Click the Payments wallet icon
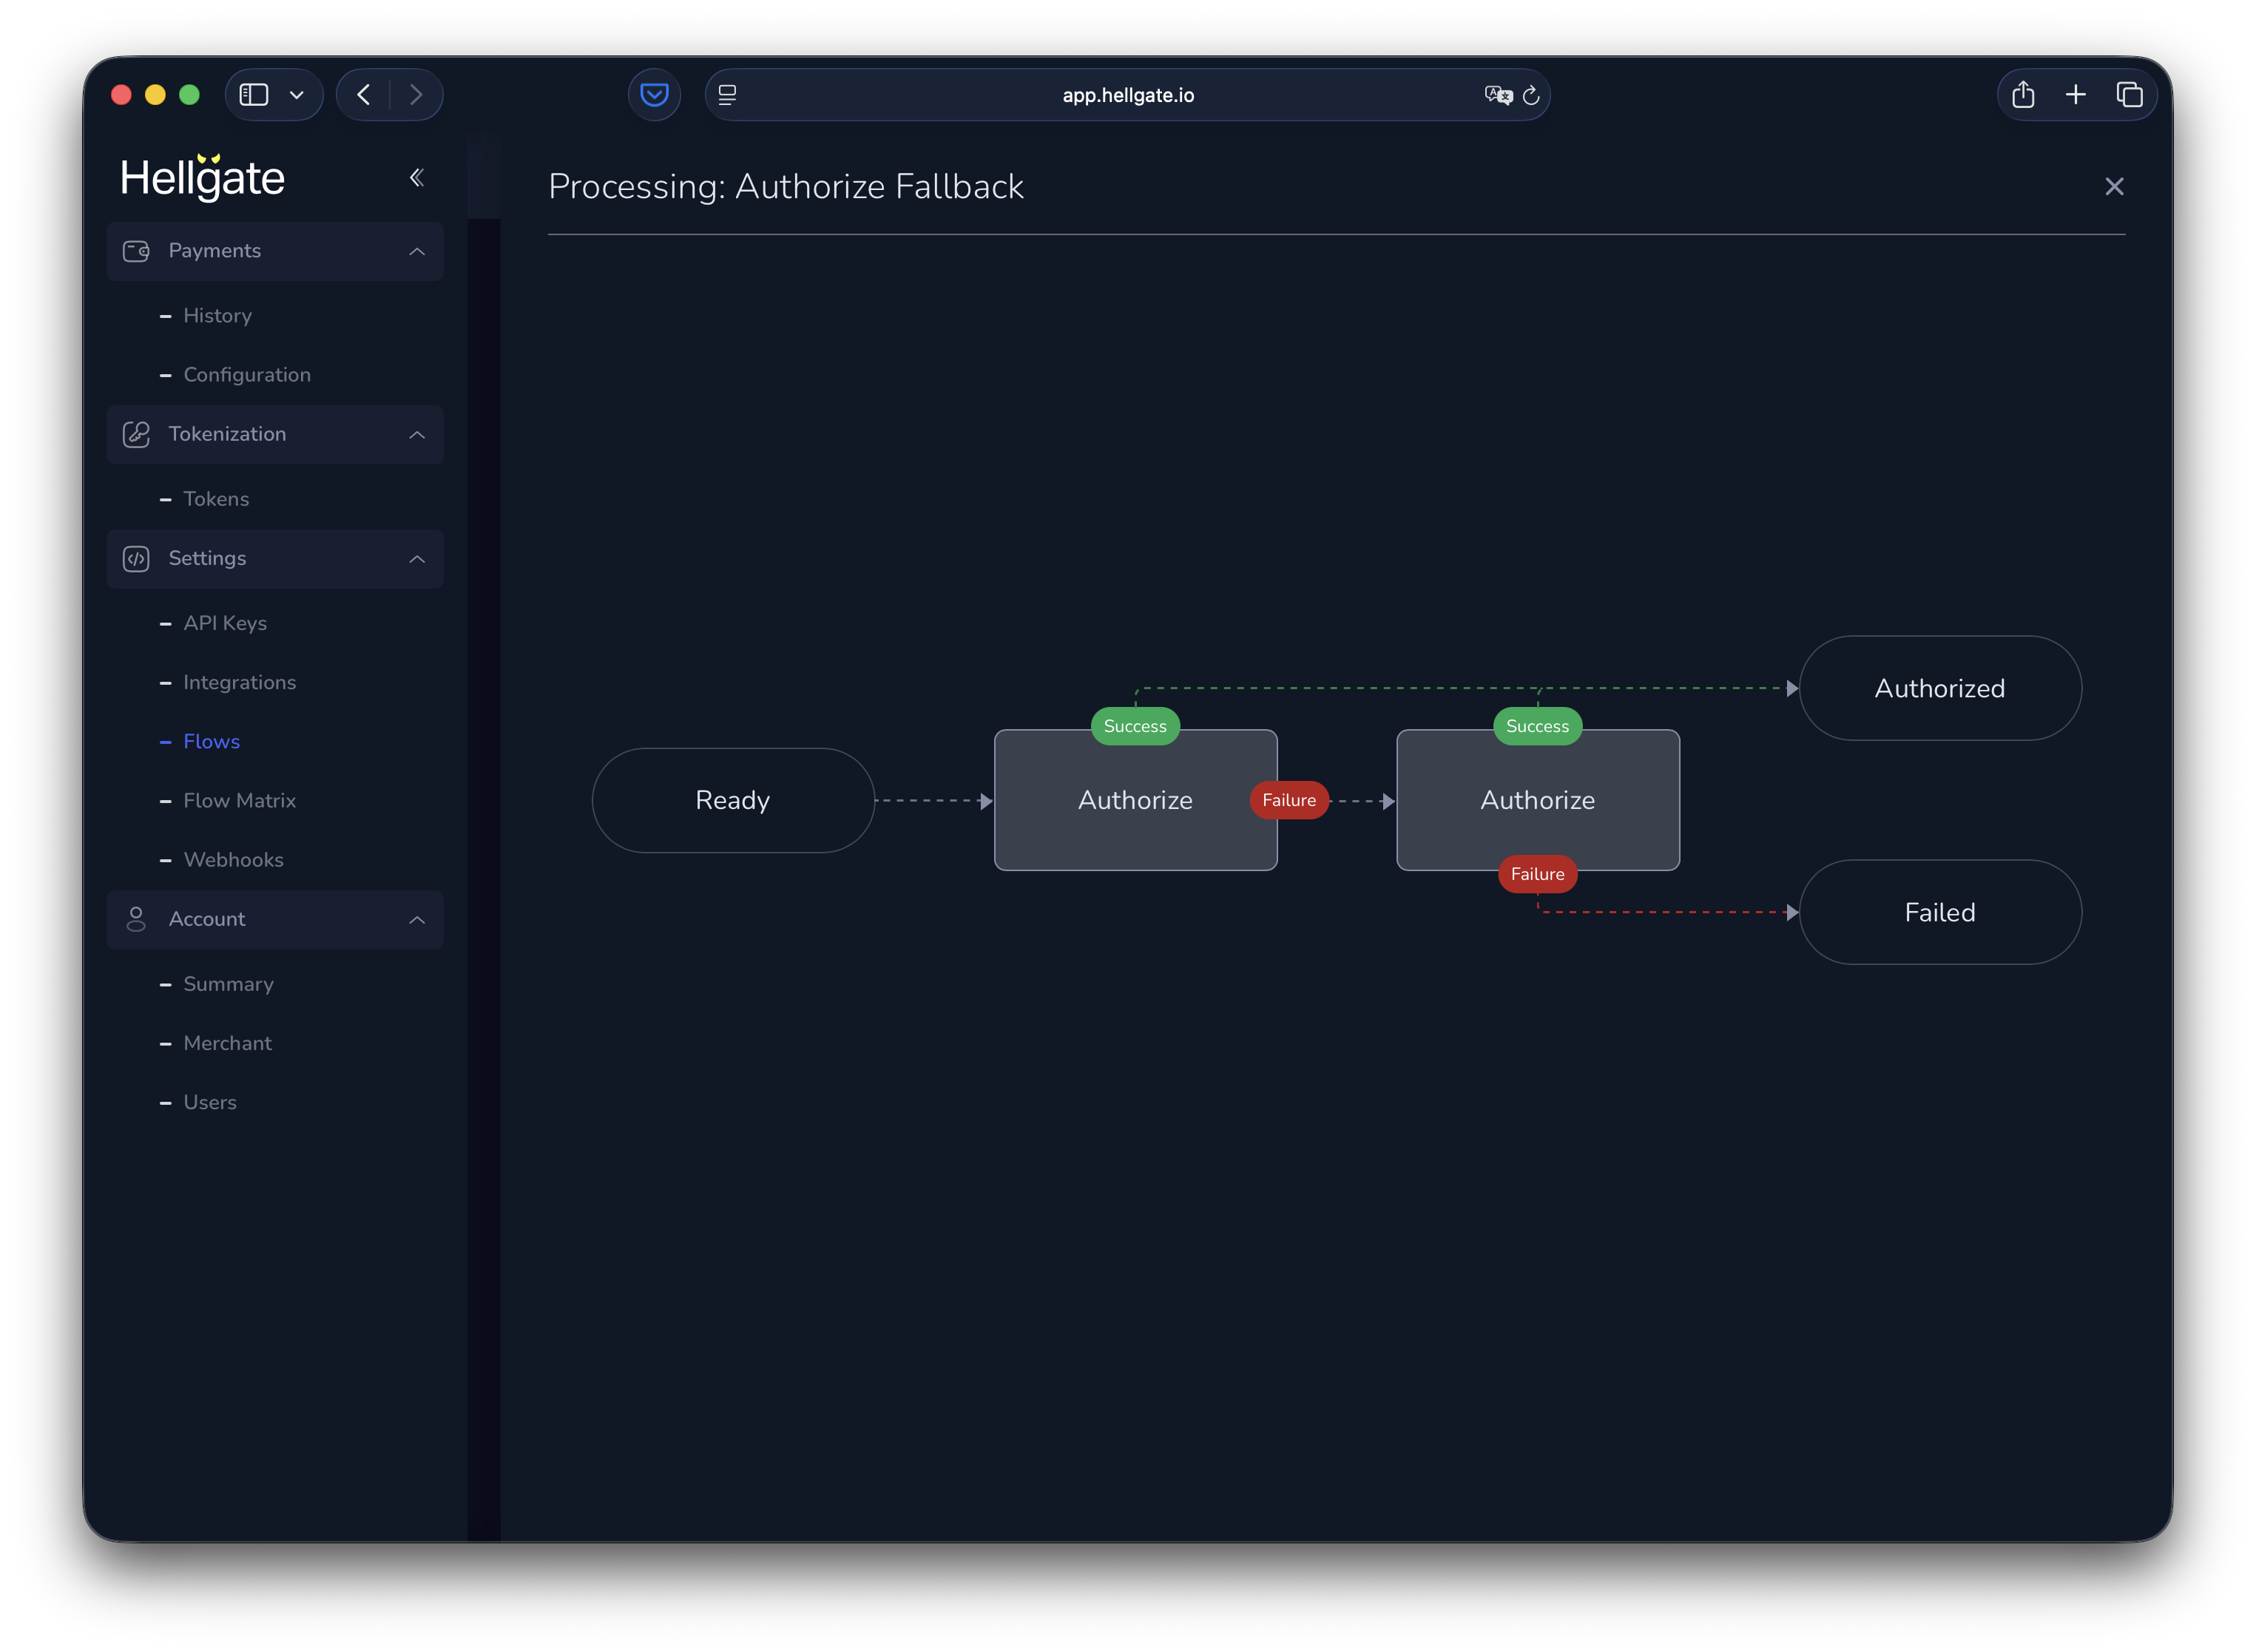The width and height of the screenshot is (2256, 1652). [136, 251]
